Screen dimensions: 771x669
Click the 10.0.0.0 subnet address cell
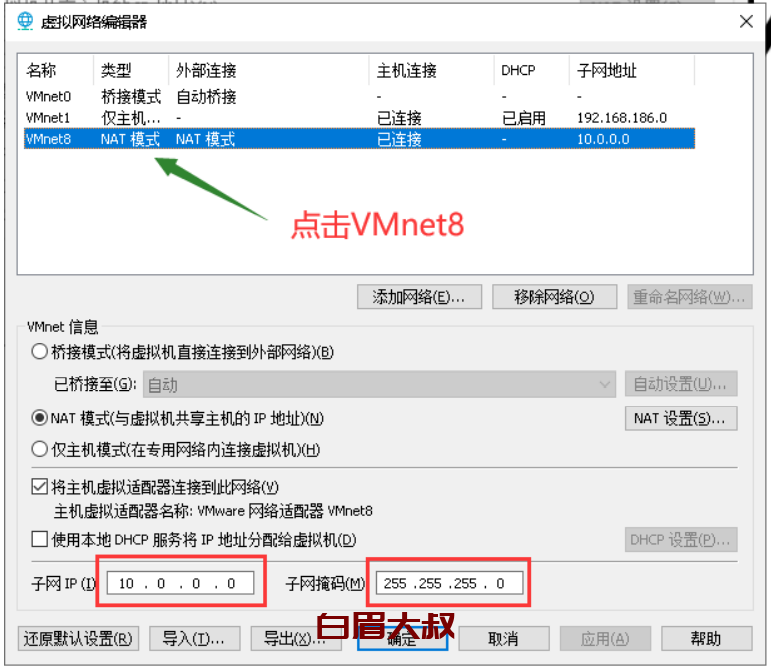(603, 139)
